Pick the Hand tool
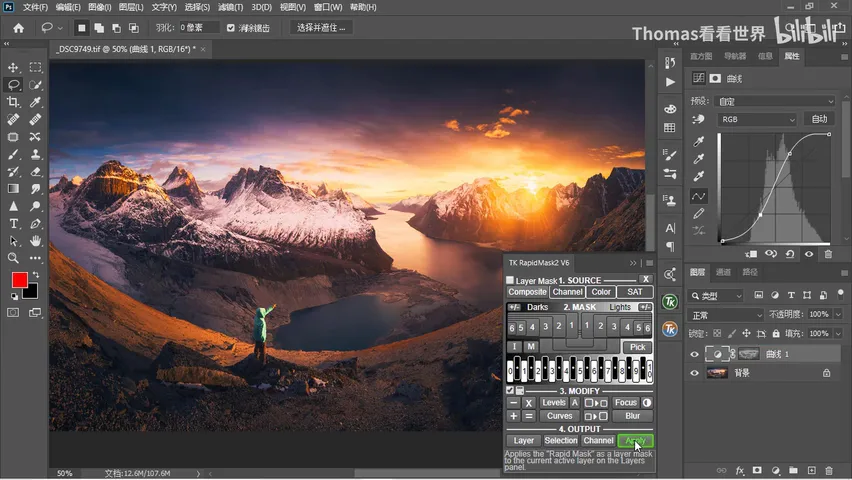The image size is (852, 480). 35,241
